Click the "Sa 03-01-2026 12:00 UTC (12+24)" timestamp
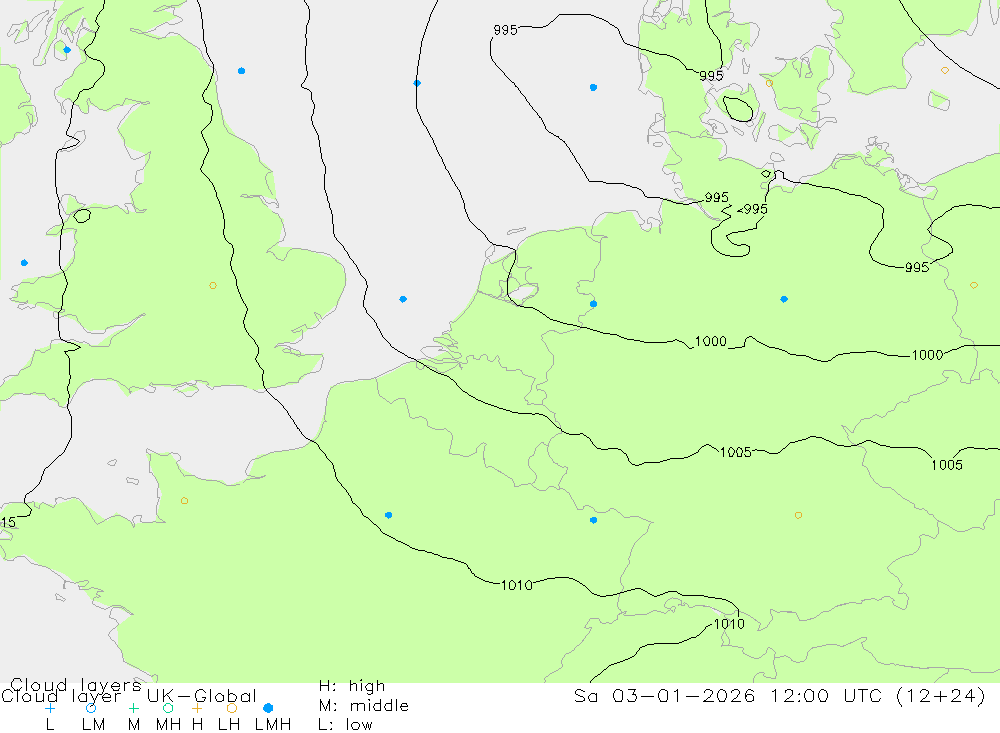1000x733 pixels. pos(779,696)
